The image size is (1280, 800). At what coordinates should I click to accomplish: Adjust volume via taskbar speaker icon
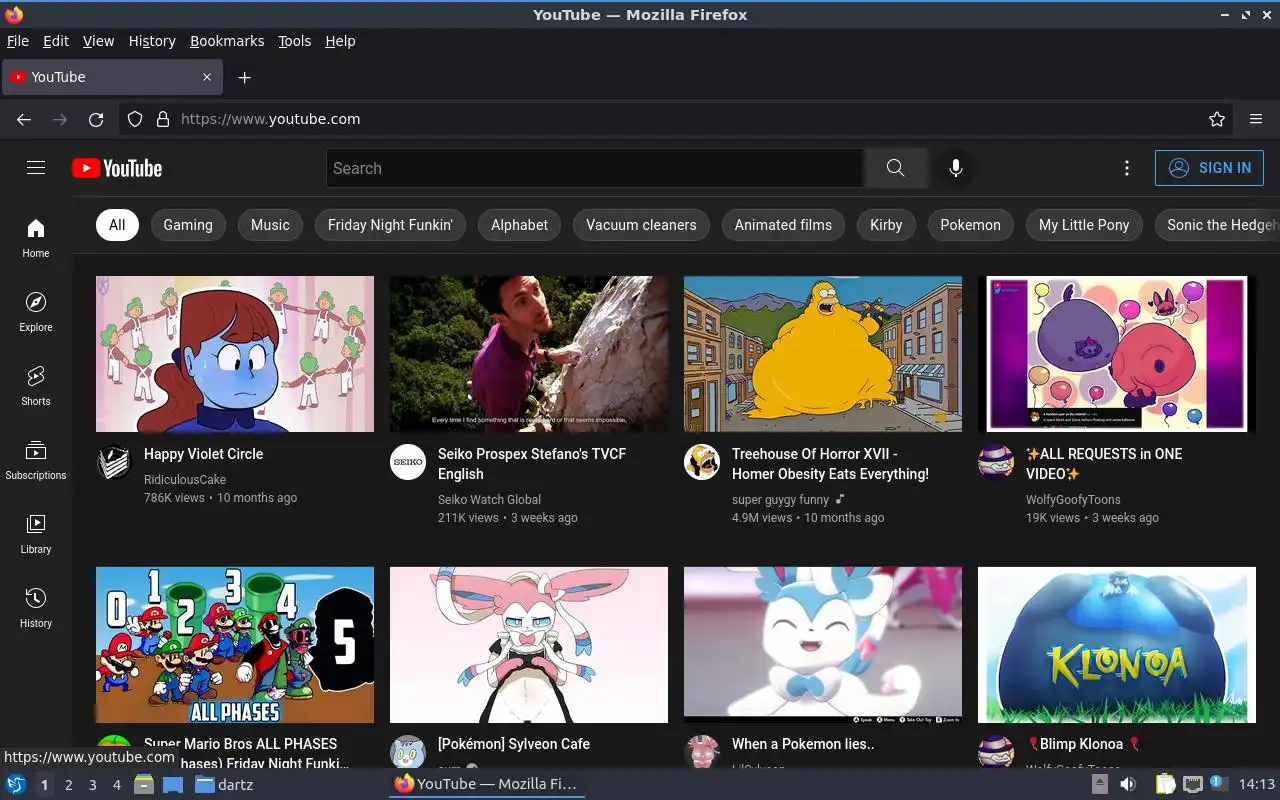[x=1128, y=784]
